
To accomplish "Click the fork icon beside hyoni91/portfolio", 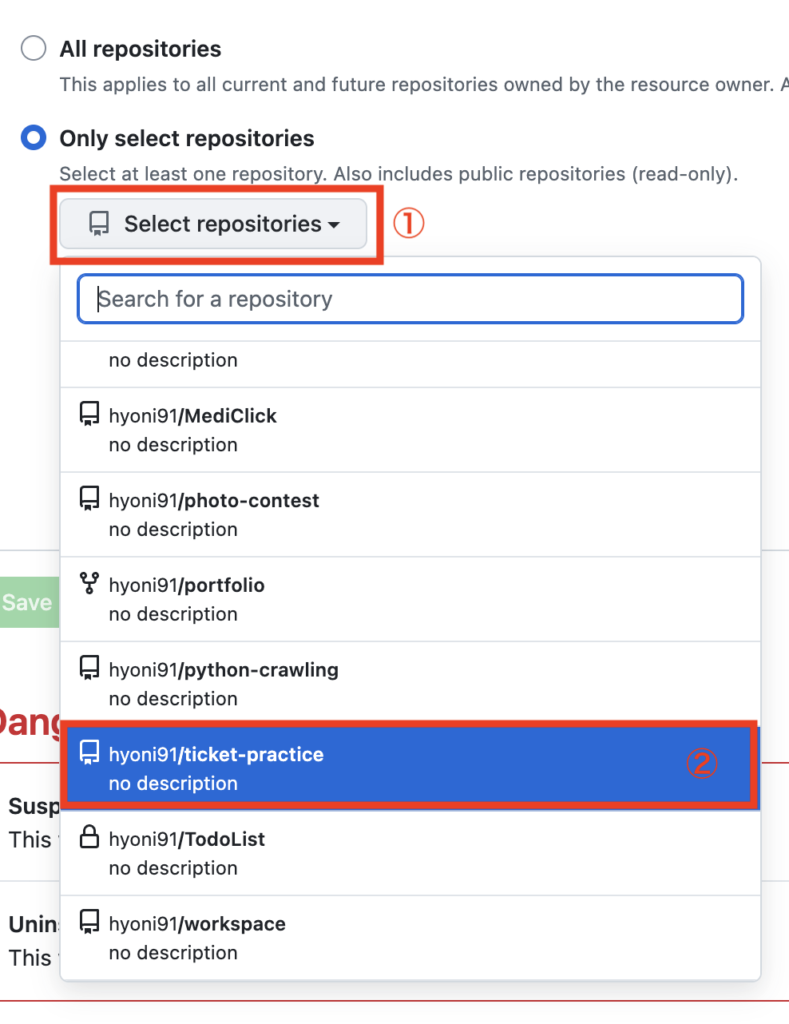I will pos(89,584).
